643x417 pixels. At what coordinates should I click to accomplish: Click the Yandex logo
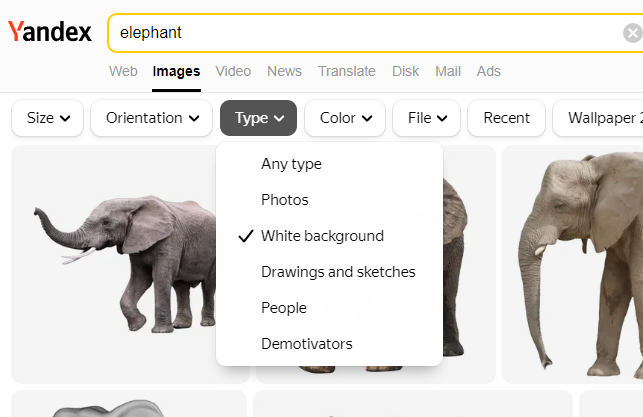(50, 32)
